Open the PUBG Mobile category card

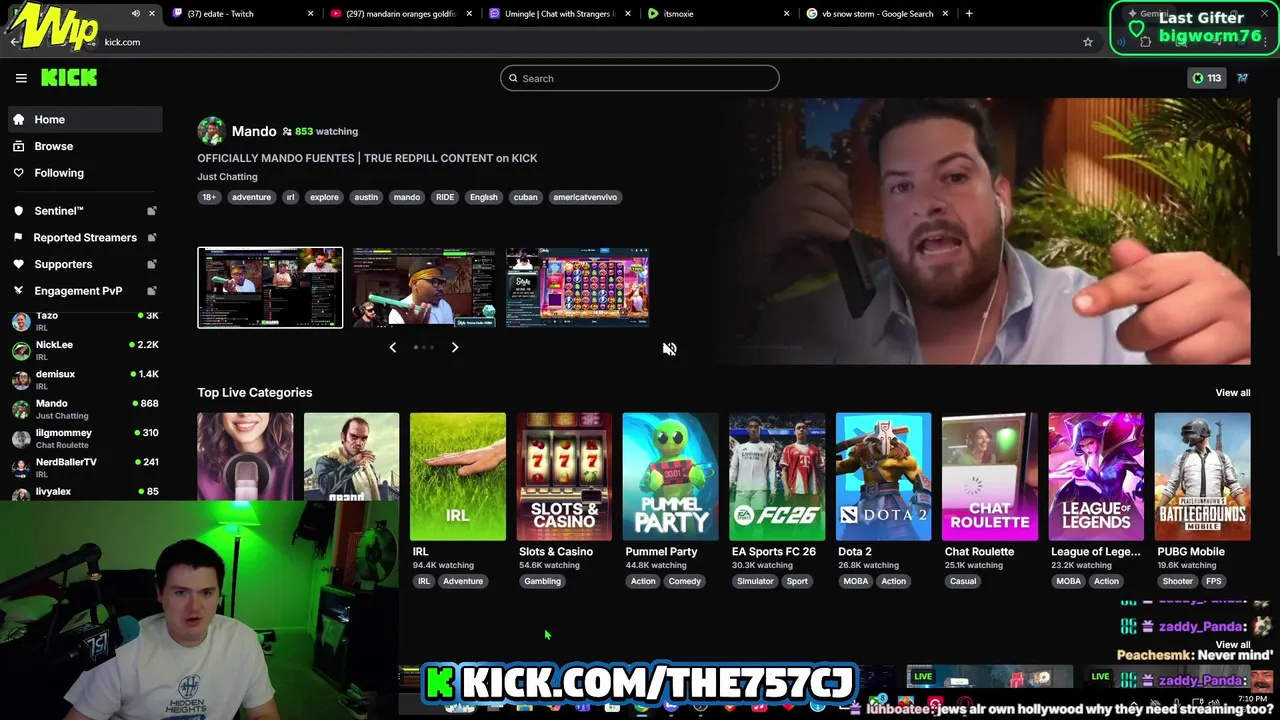pos(1203,477)
